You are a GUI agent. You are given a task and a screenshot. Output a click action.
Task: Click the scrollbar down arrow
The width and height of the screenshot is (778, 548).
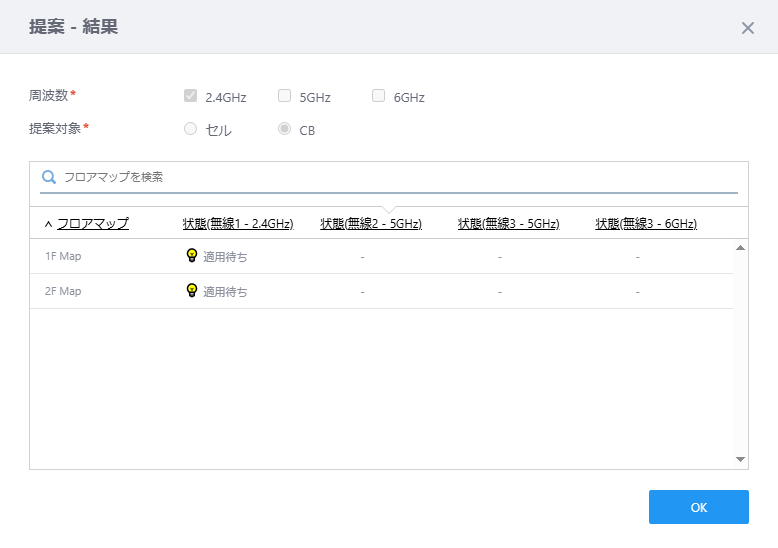tap(740, 459)
